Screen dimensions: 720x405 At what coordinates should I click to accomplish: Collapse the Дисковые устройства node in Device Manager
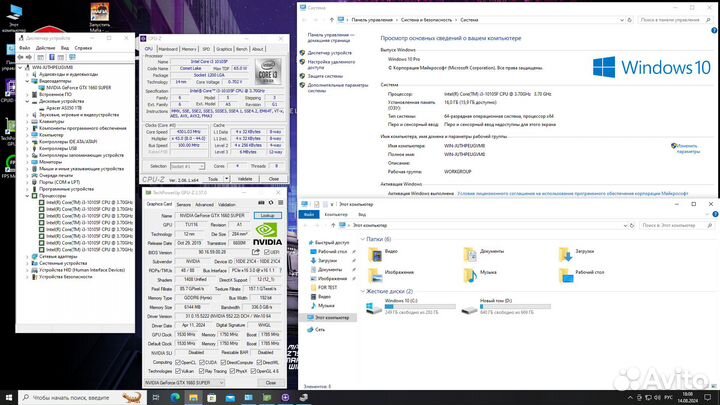[x=27, y=101]
